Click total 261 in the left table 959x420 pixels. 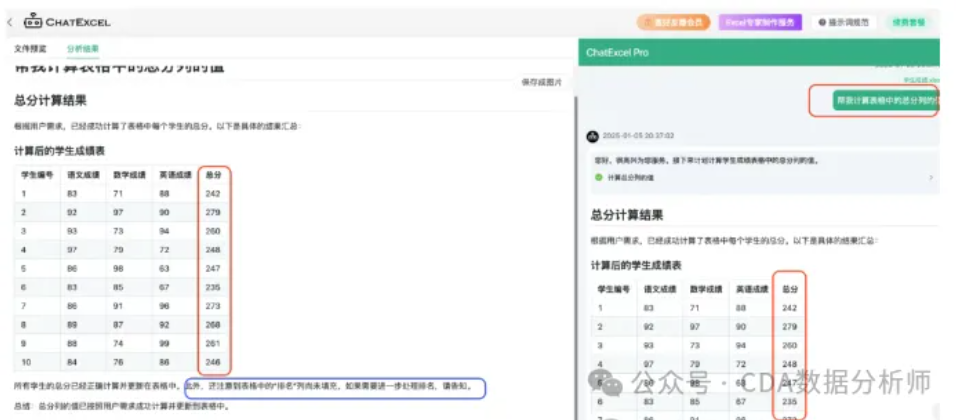pyautogui.click(x=213, y=343)
